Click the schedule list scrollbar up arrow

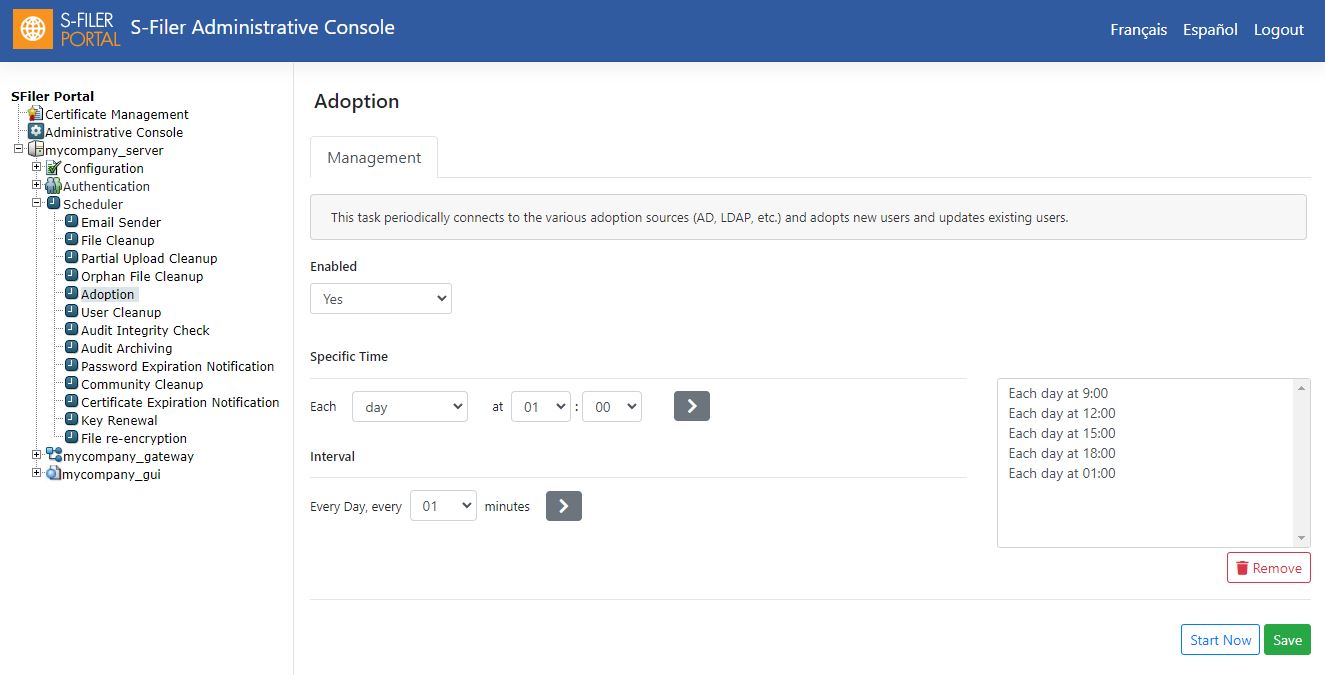[1301, 388]
